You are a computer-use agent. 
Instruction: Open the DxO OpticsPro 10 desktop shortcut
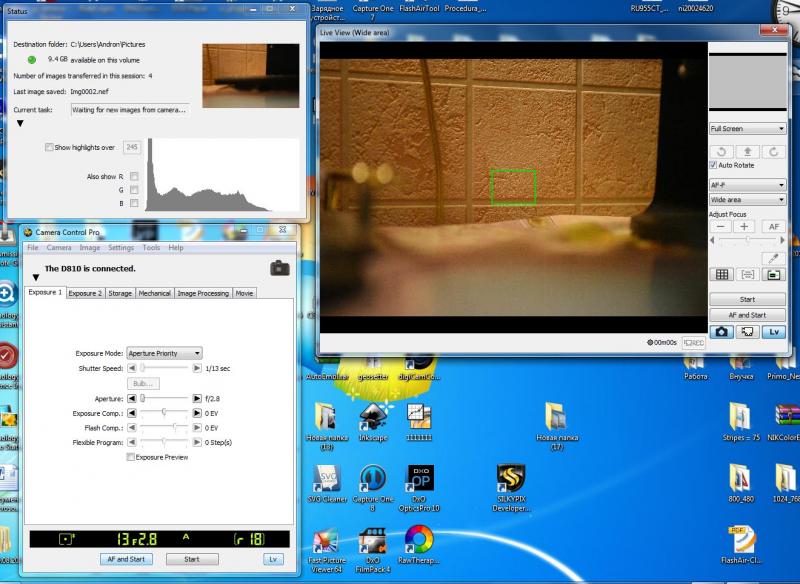[x=419, y=488]
